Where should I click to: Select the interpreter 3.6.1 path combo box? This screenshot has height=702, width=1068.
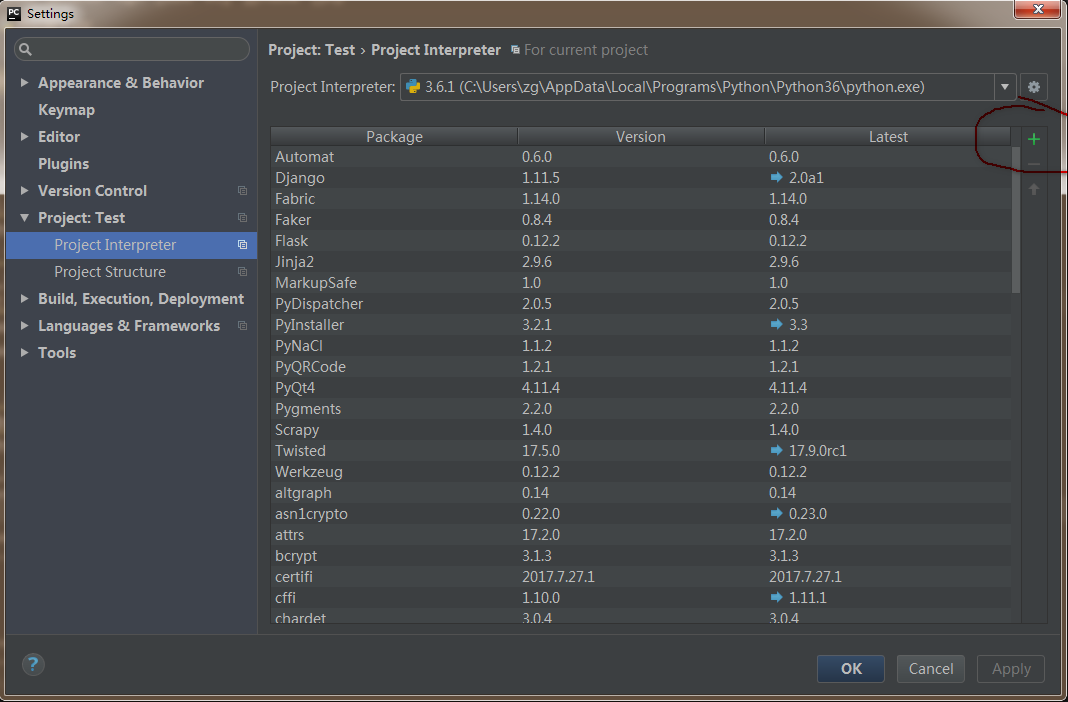(x=708, y=87)
